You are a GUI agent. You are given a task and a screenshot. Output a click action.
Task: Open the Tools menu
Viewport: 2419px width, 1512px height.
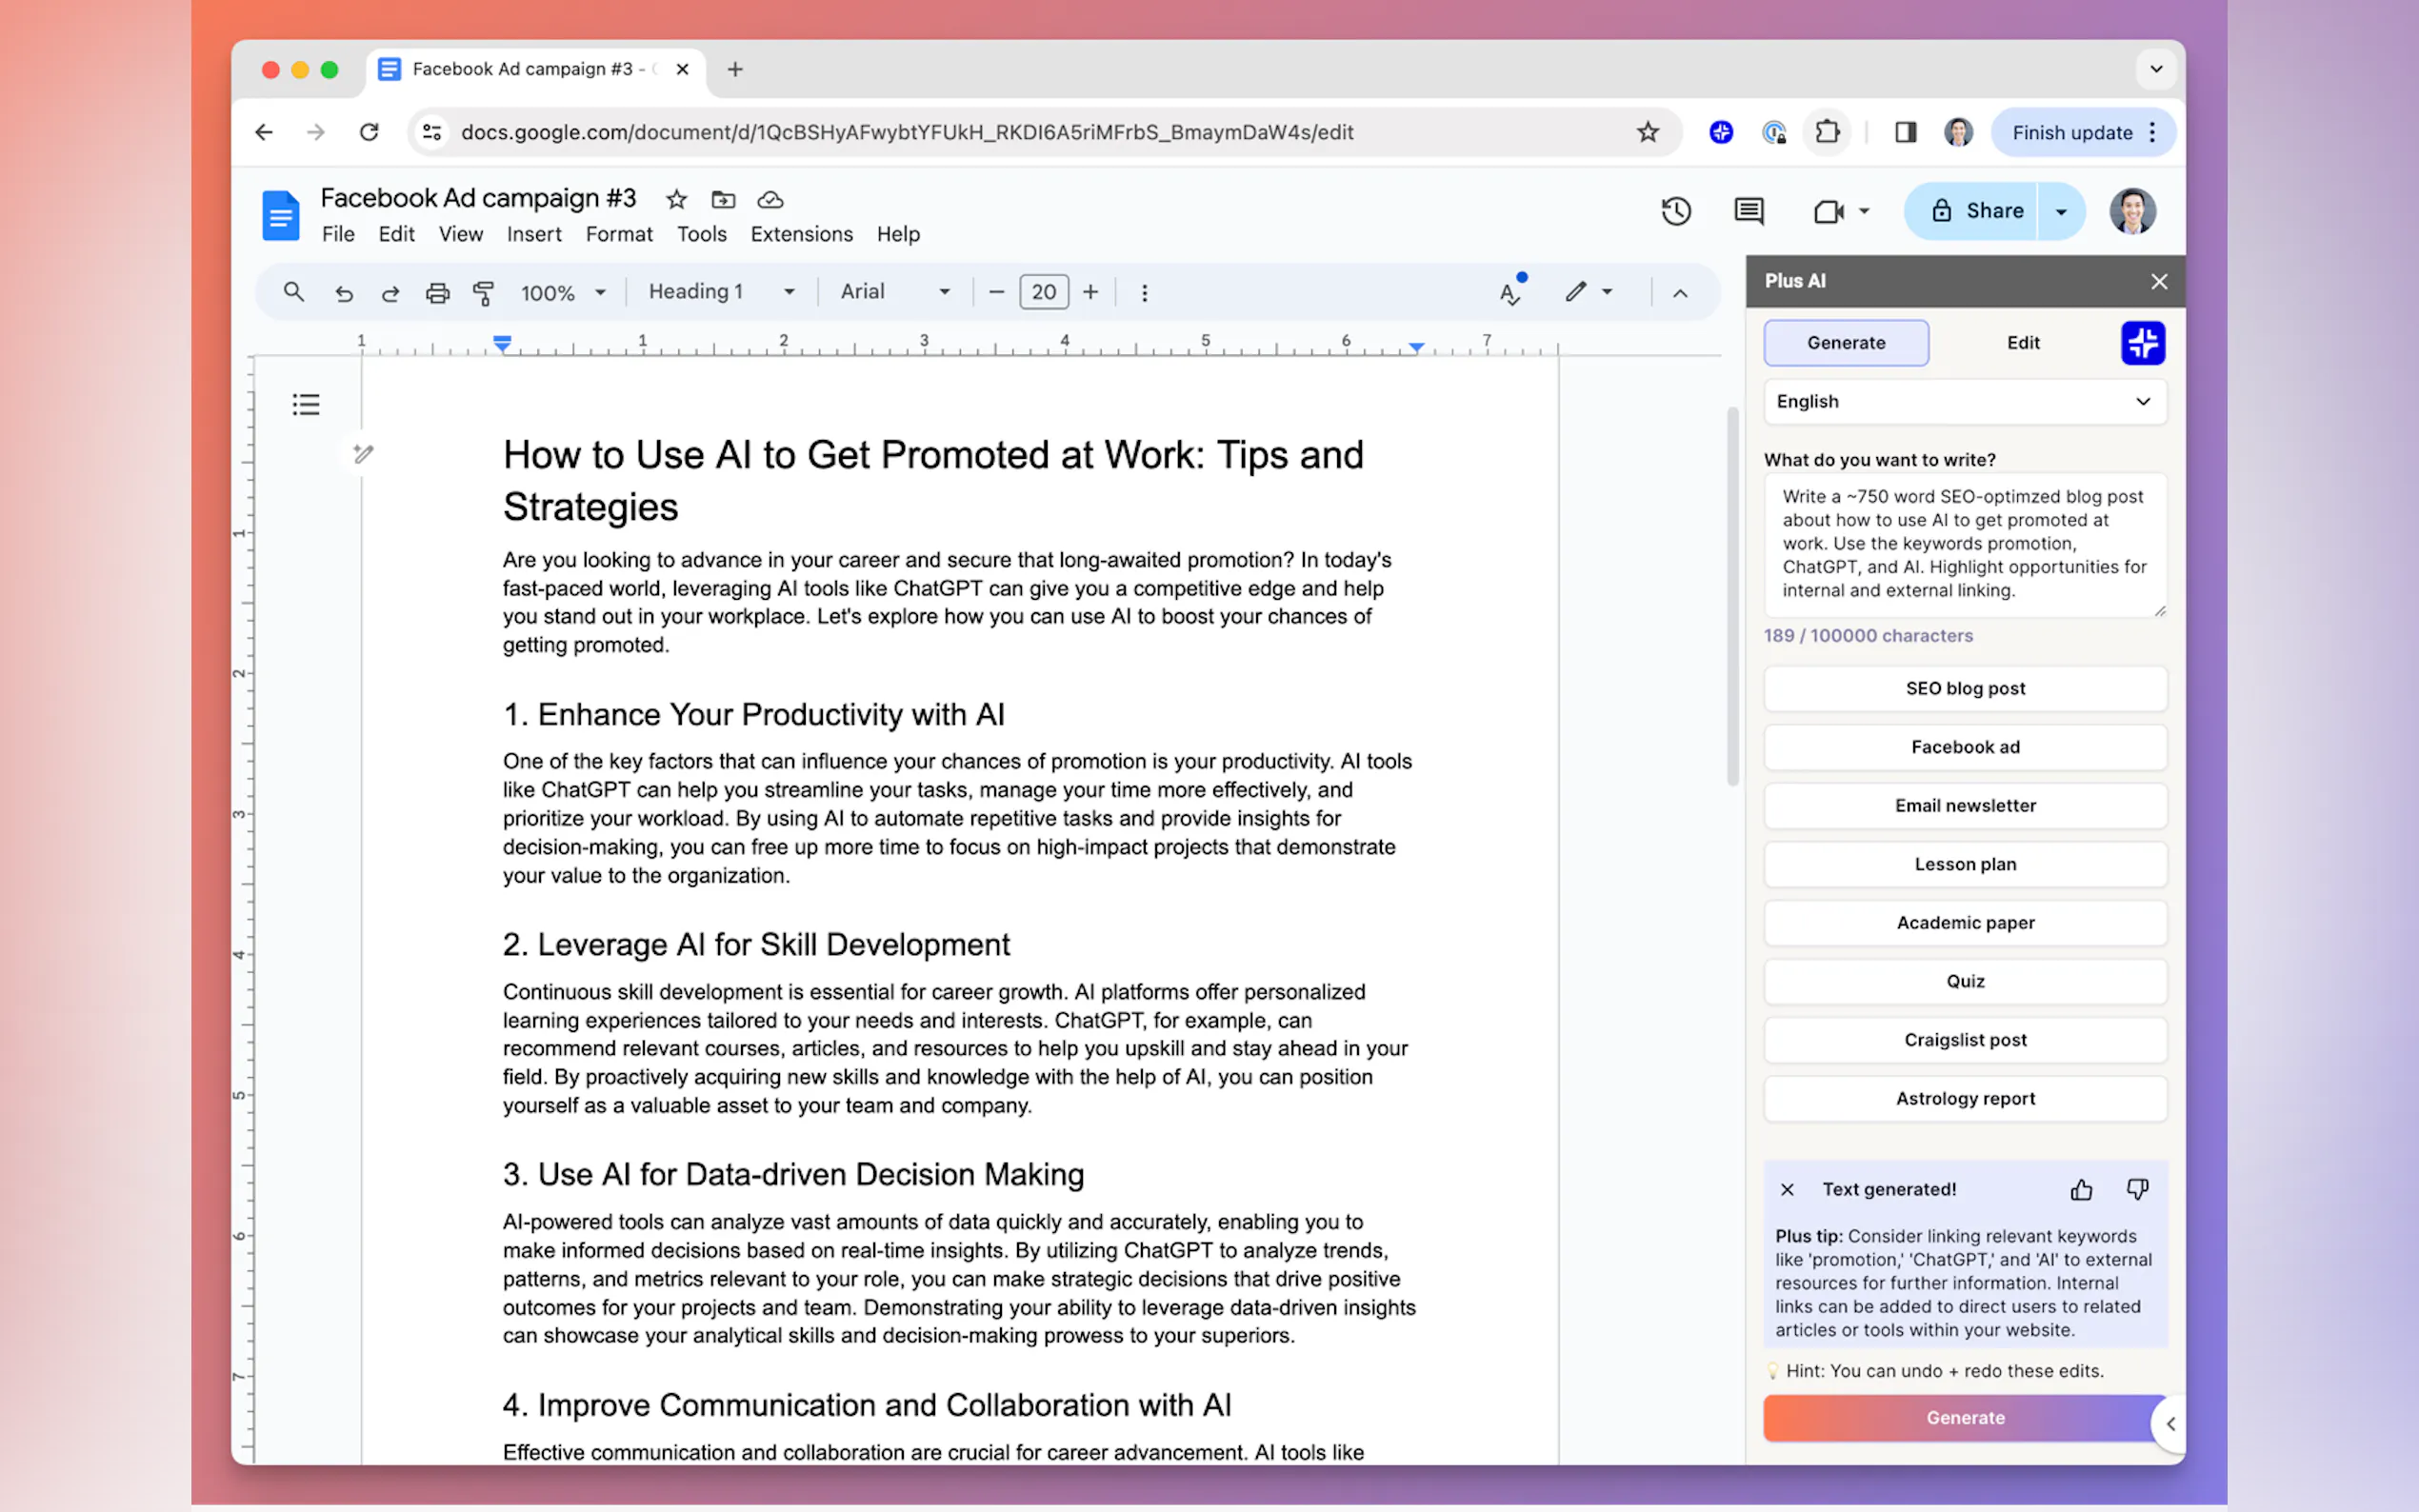click(x=702, y=234)
